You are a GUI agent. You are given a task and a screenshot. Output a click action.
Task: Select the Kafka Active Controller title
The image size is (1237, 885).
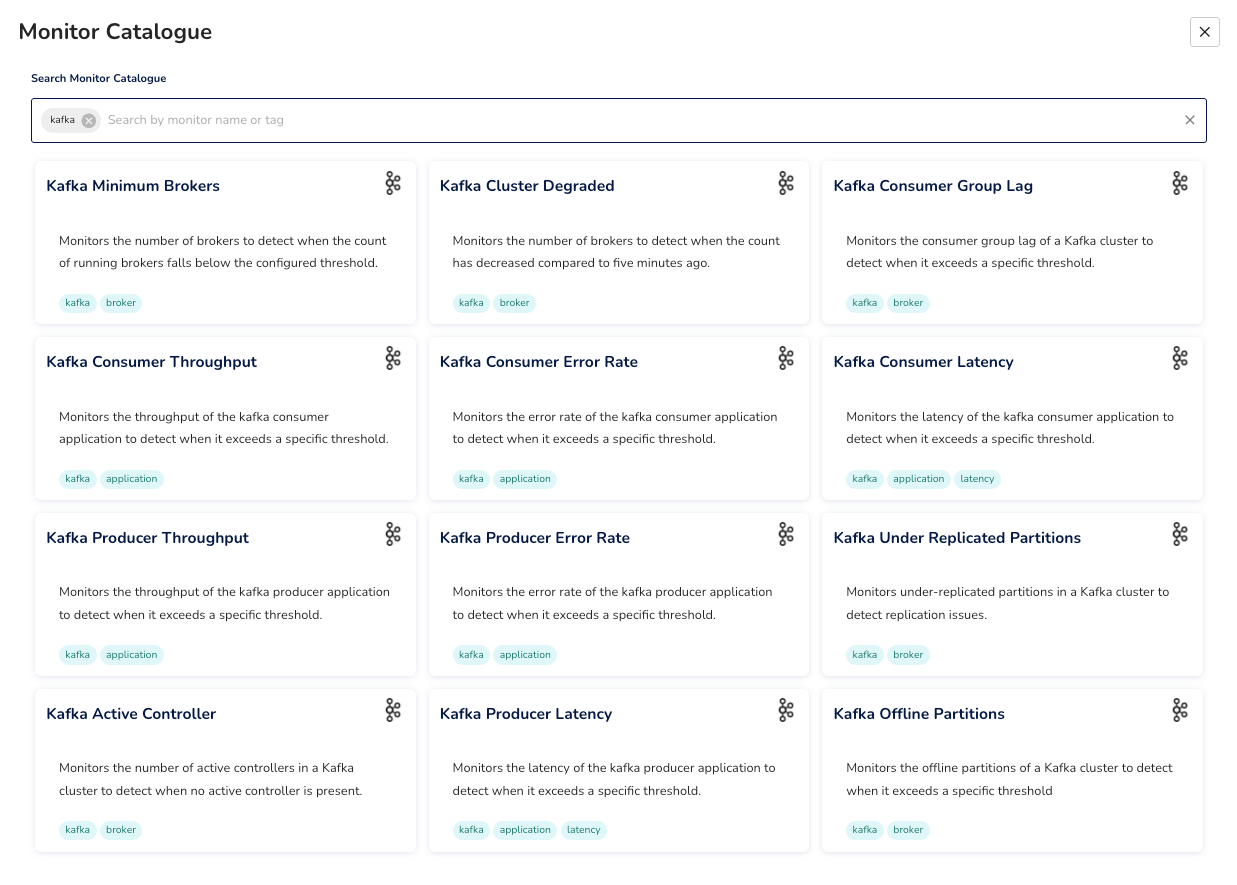[131, 714]
